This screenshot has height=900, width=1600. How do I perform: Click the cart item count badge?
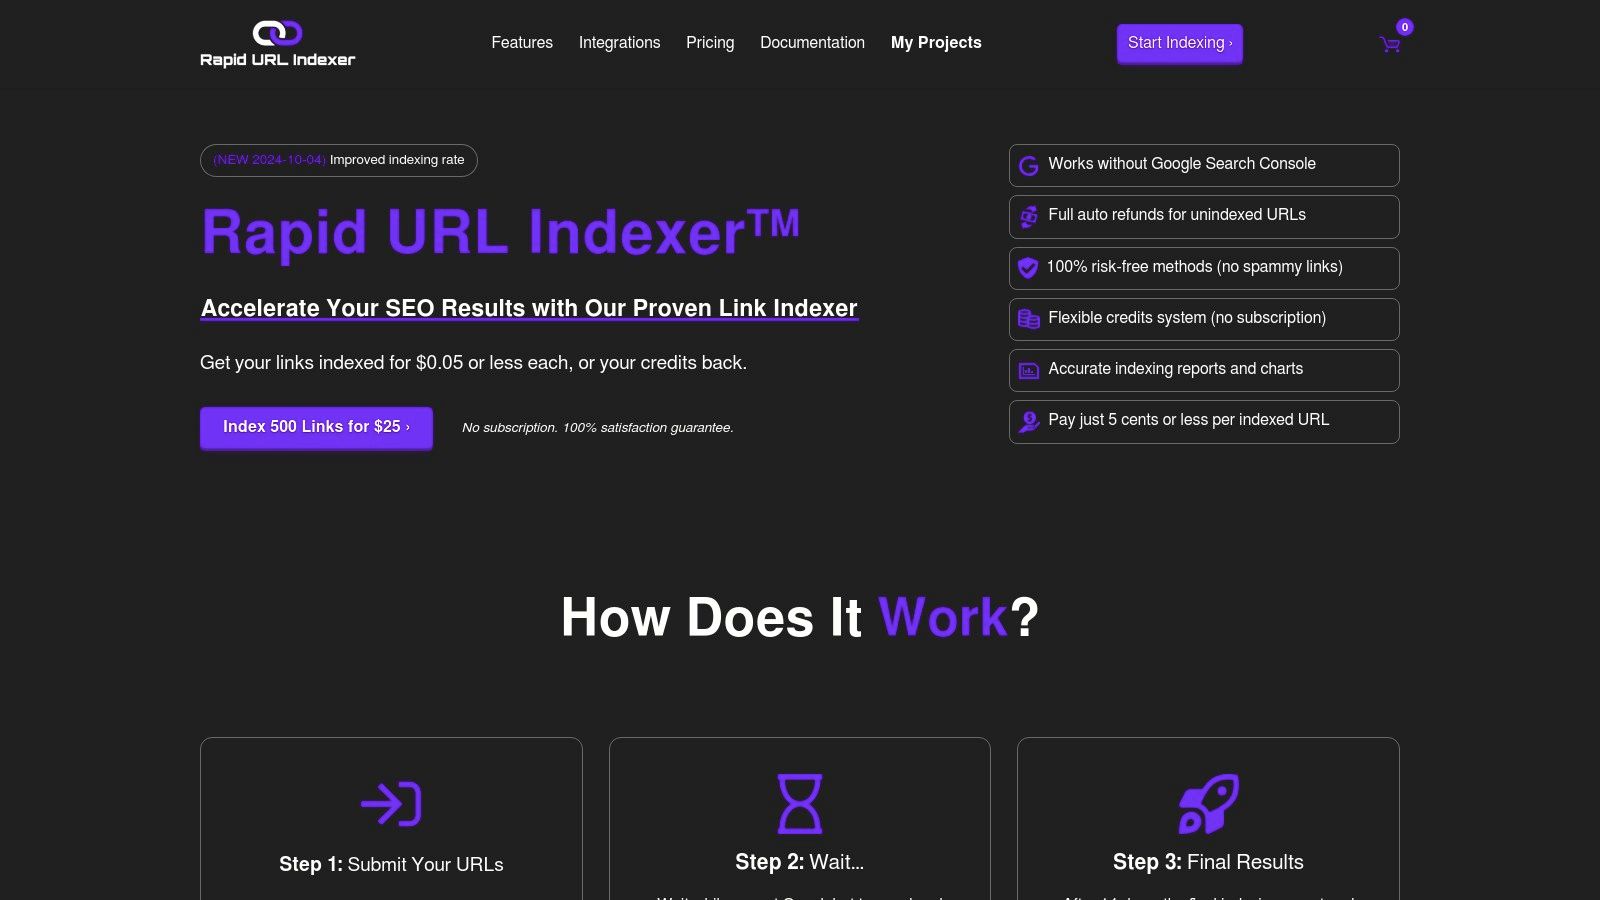(x=1405, y=27)
